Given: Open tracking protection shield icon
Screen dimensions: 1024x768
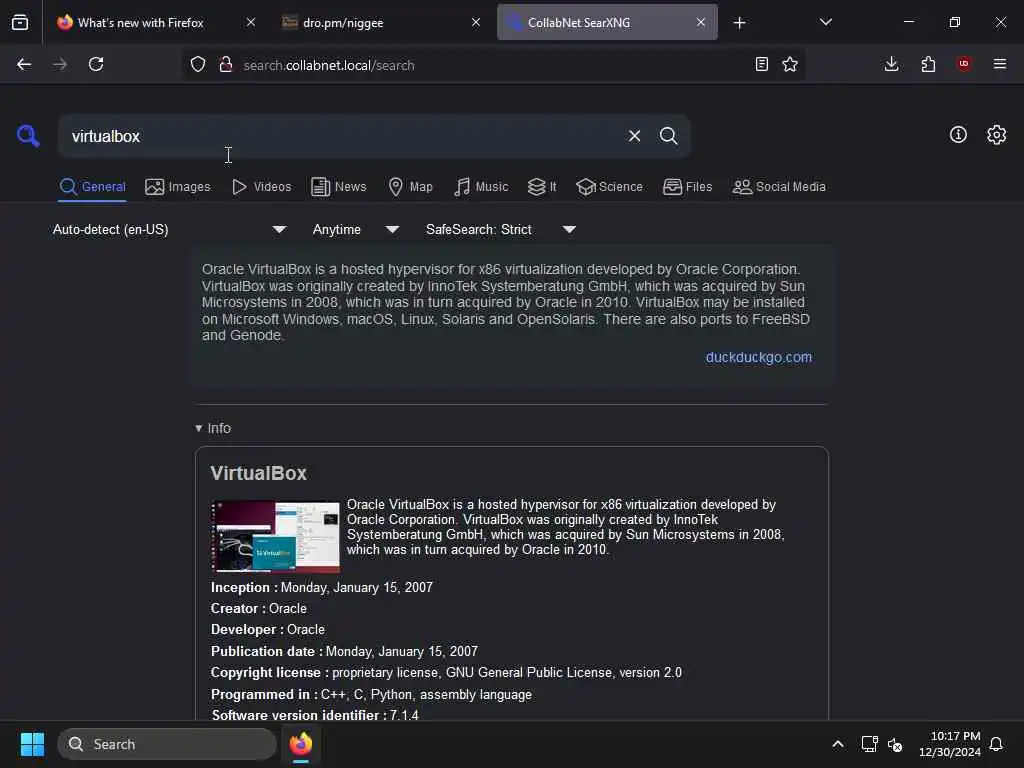Looking at the screenshot, I should (198, 64).
